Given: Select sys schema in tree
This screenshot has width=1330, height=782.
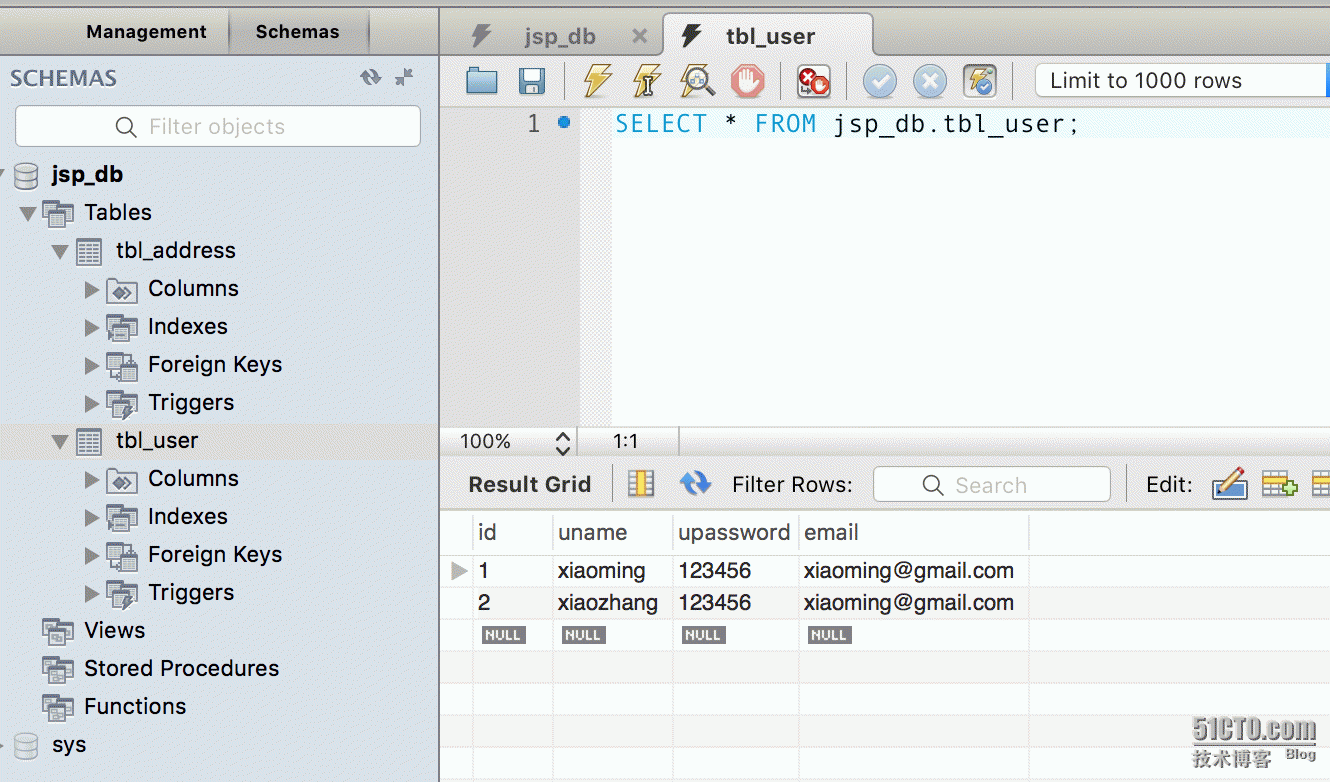Looking at the screenshot, I should tap(69, 745).
